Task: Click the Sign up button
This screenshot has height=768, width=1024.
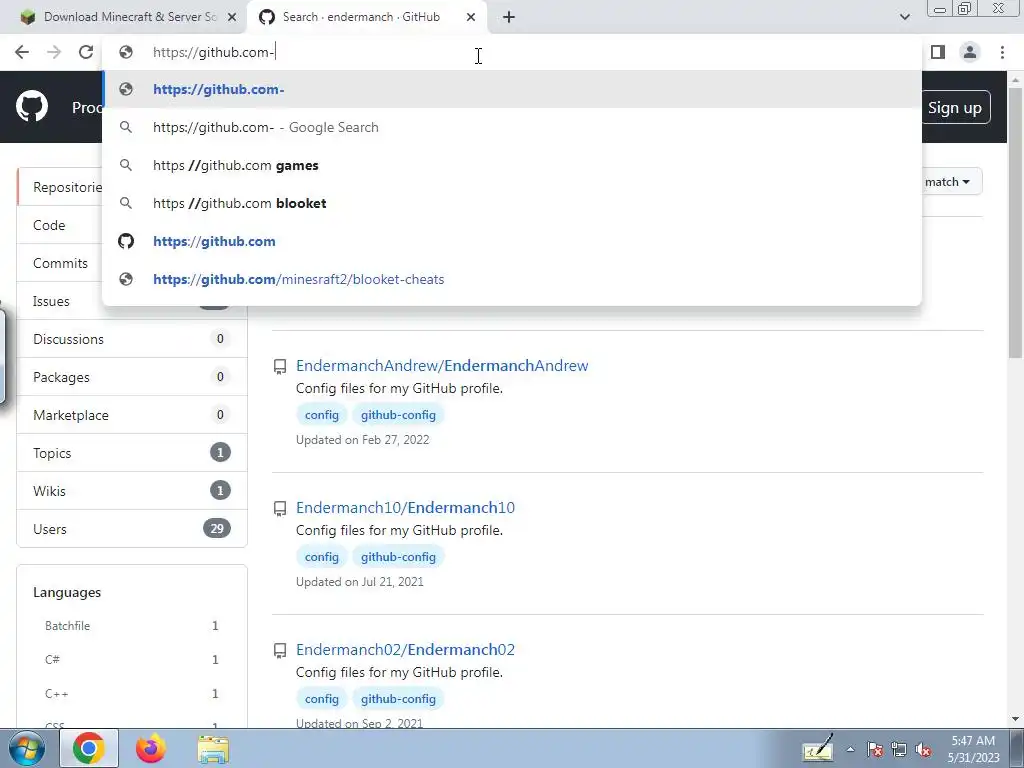Action: coord(954,107)
